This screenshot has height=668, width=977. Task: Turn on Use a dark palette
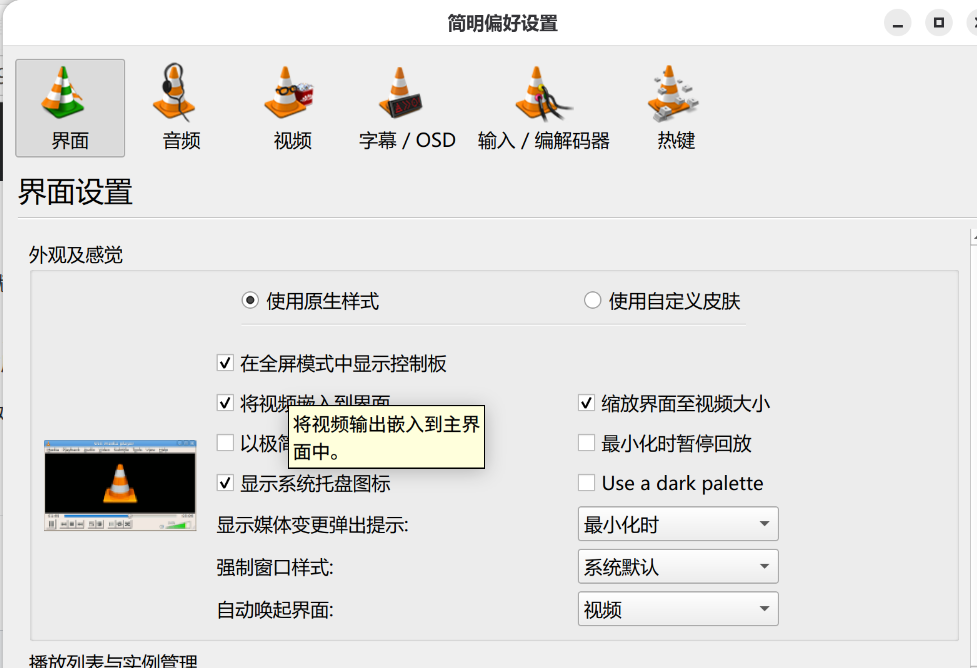586,483
